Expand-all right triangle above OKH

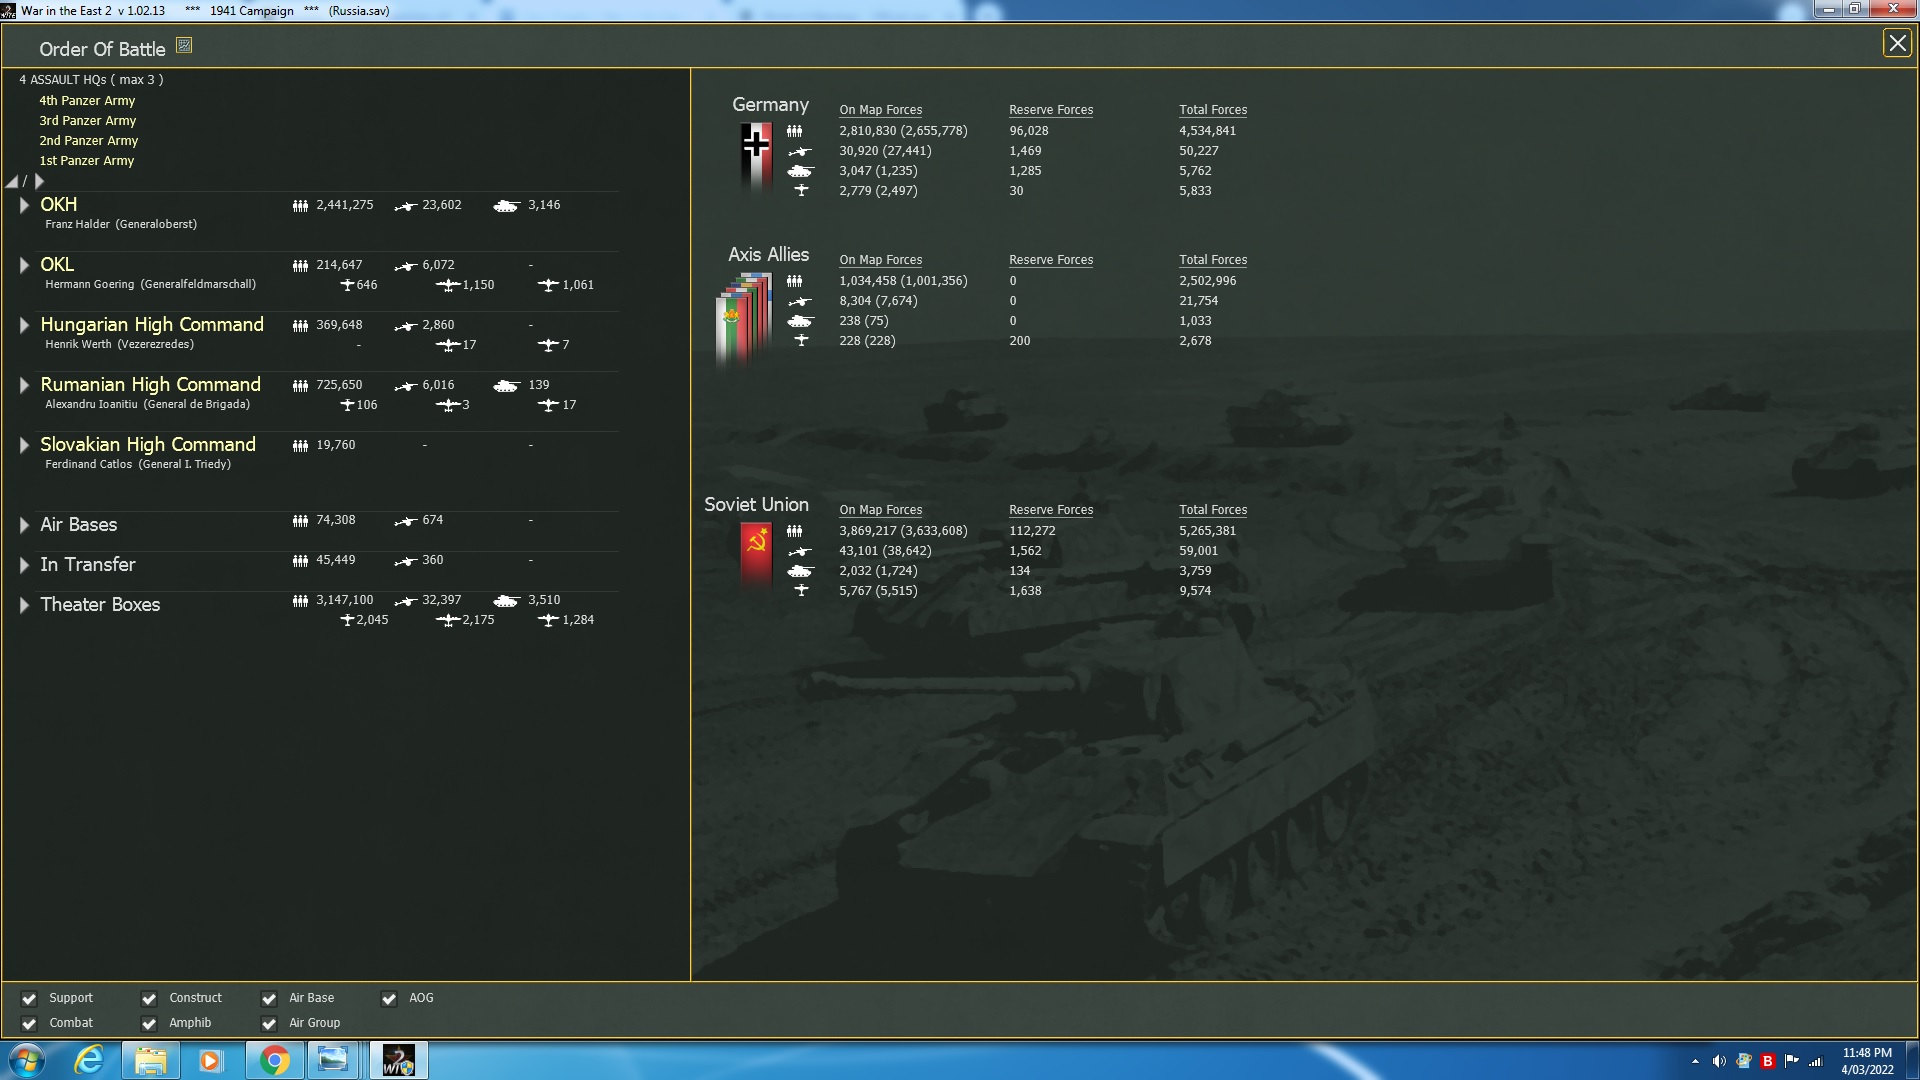pos(39,181)
